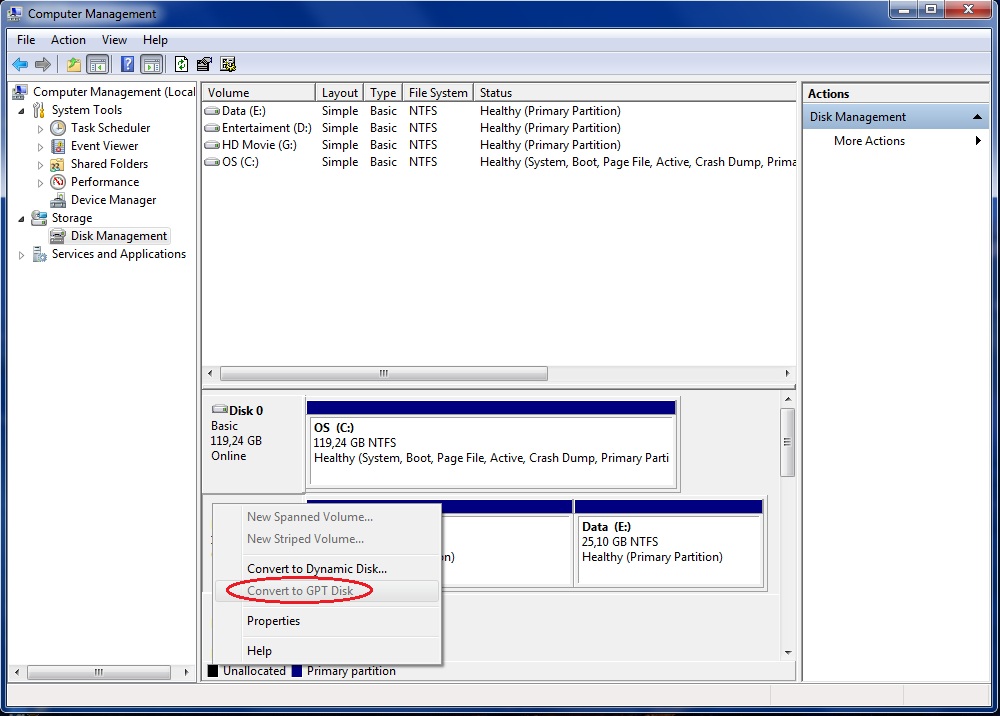Select the Services and Applications icon
Screen dimensions: 1000x716
(x=39, y=254)
